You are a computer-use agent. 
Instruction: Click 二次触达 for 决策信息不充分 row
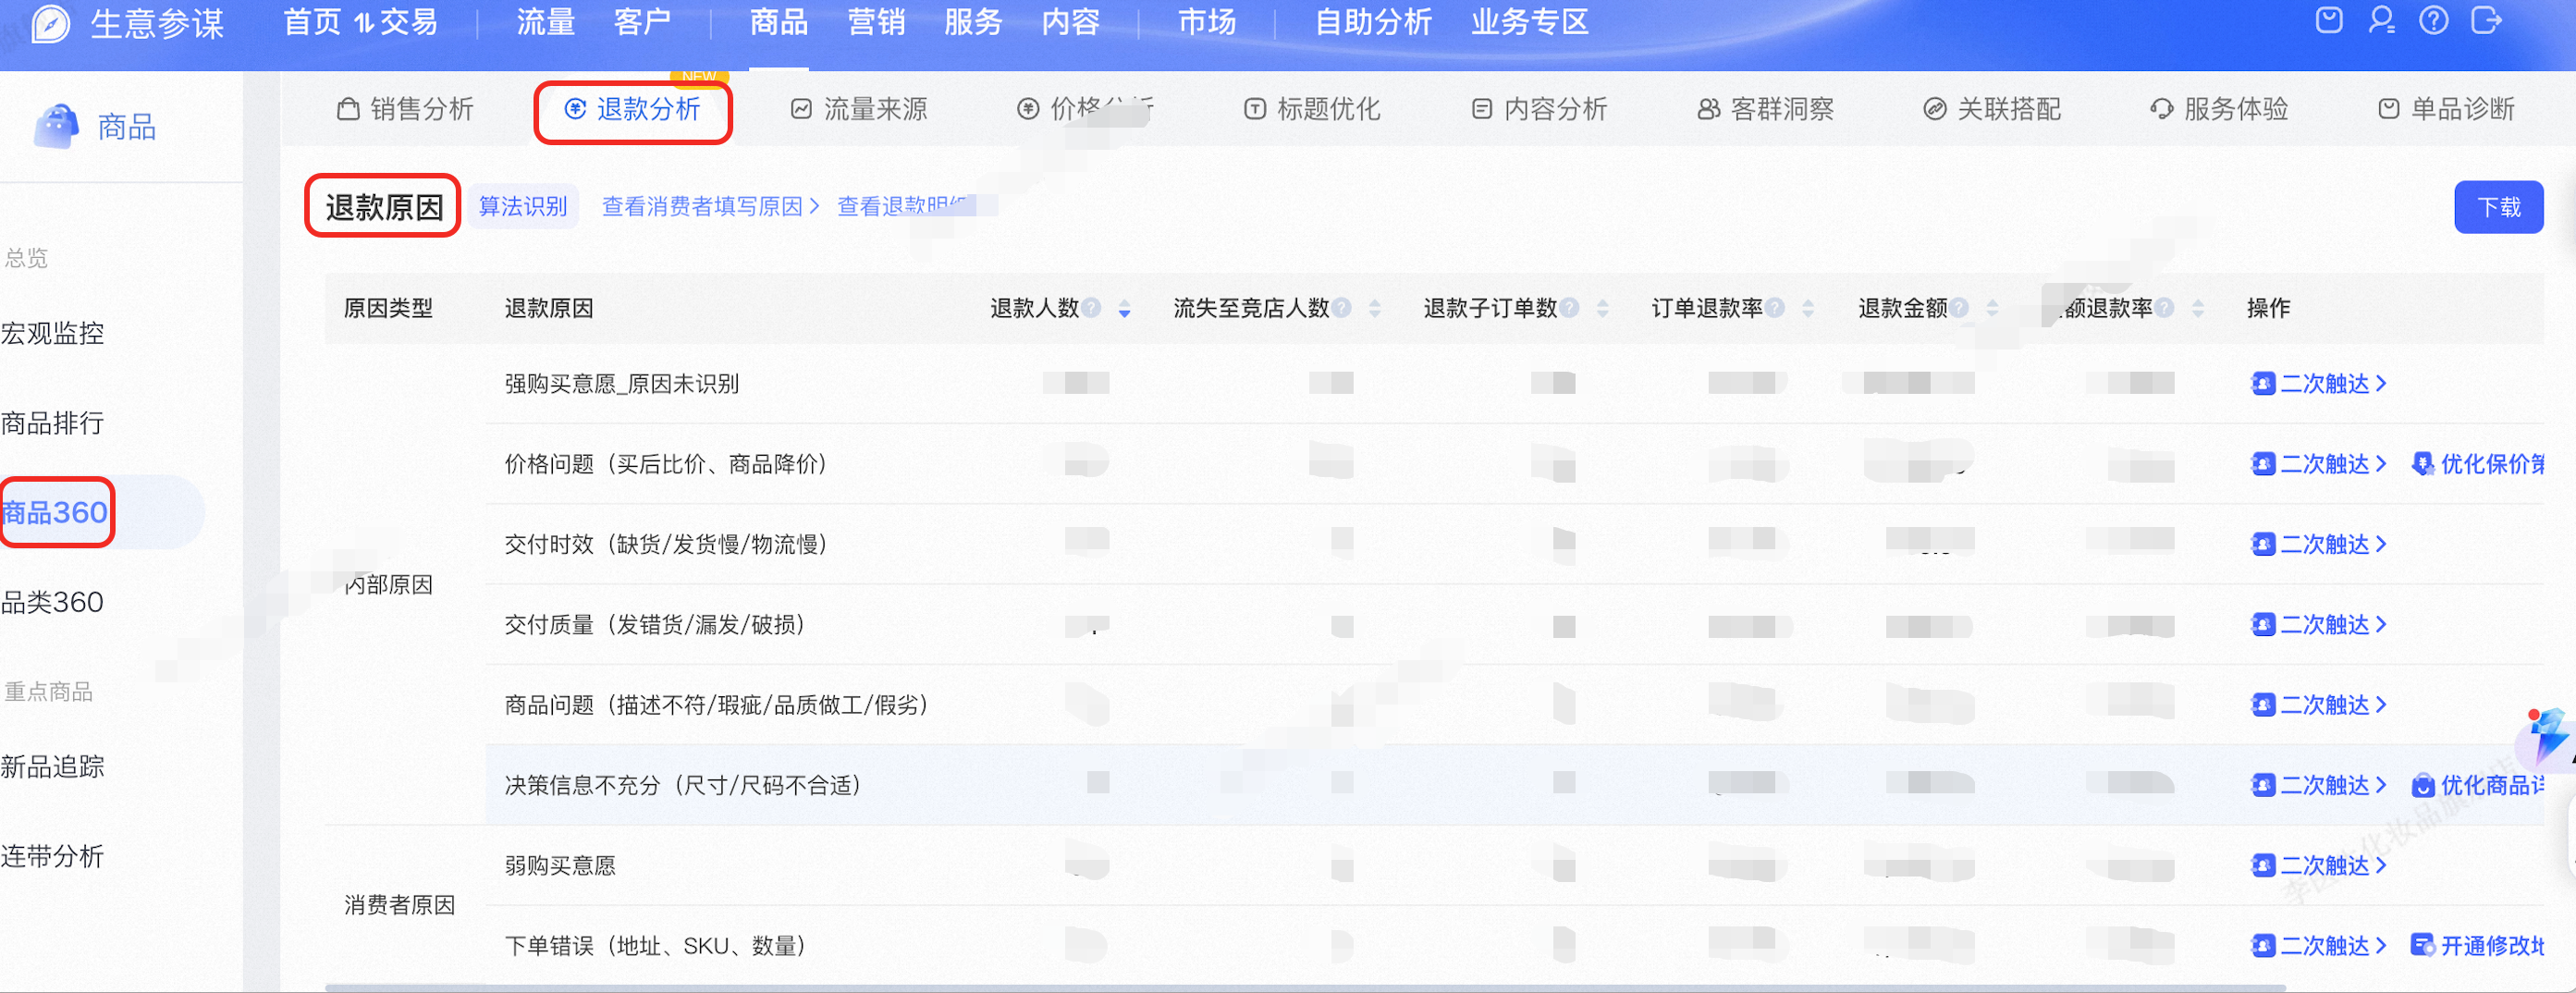coord(2319,785)
